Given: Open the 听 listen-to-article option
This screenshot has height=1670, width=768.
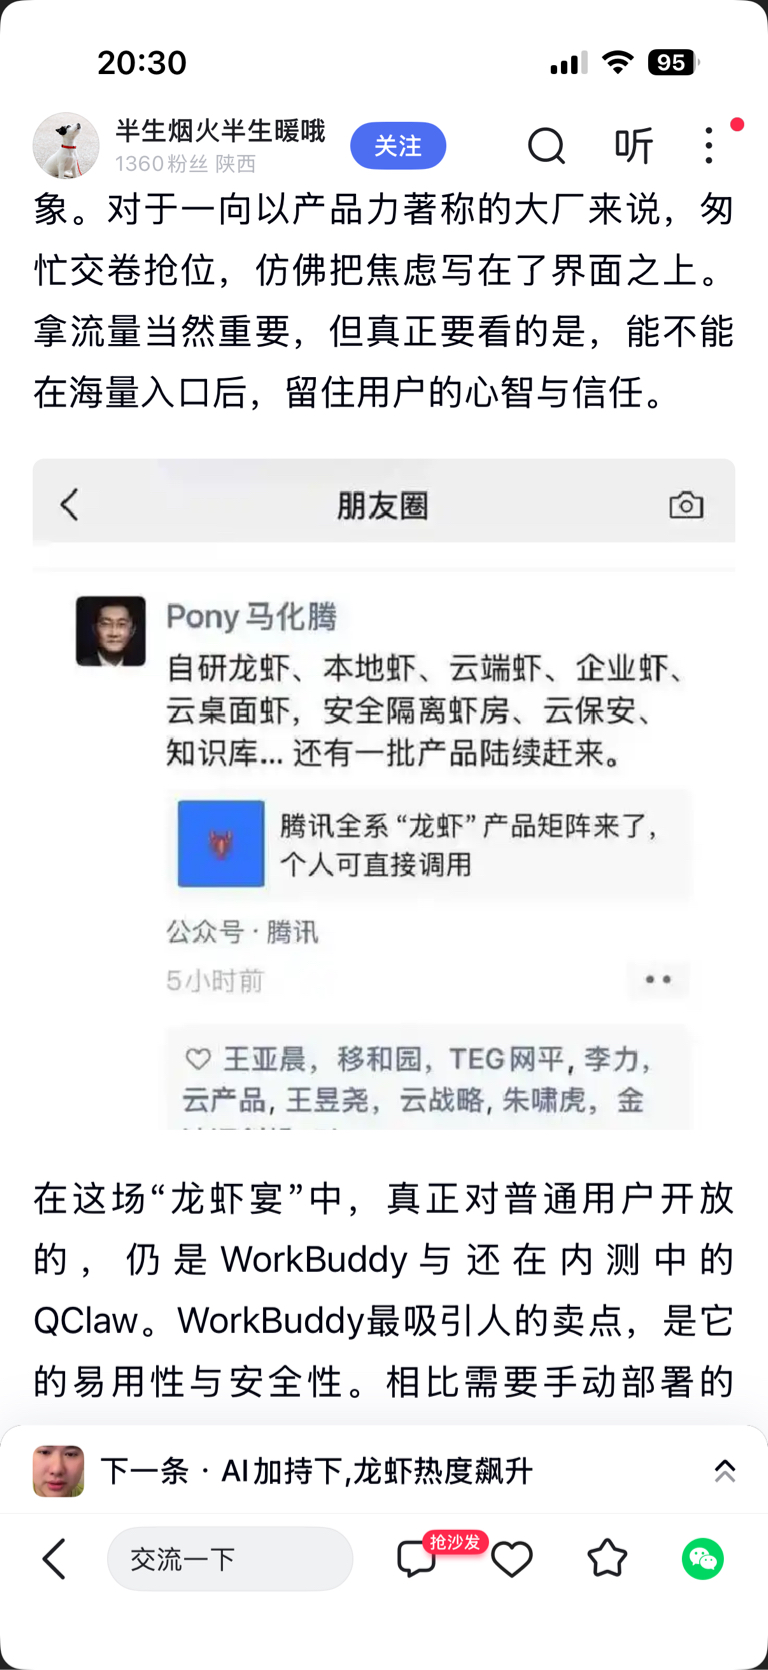Looking at the screenshot, I should coord(634,146).
